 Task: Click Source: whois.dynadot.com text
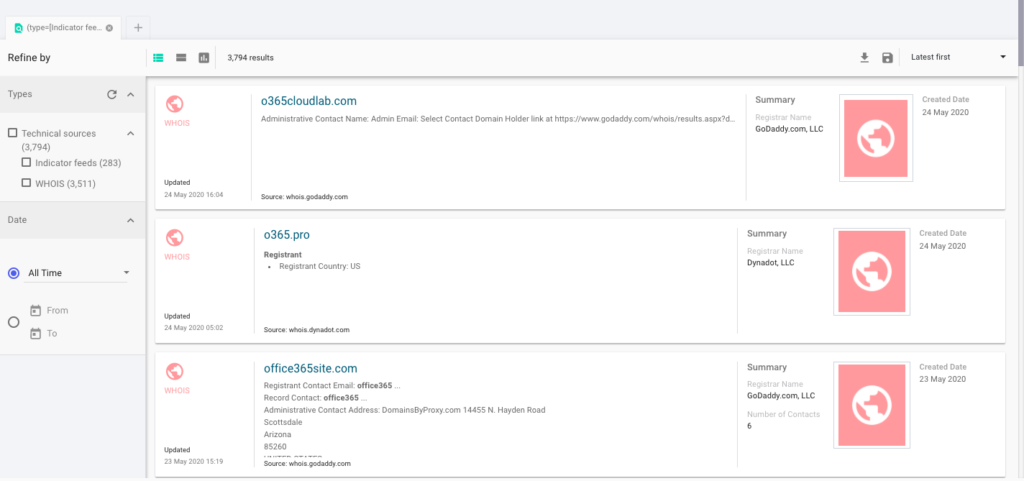306,330
